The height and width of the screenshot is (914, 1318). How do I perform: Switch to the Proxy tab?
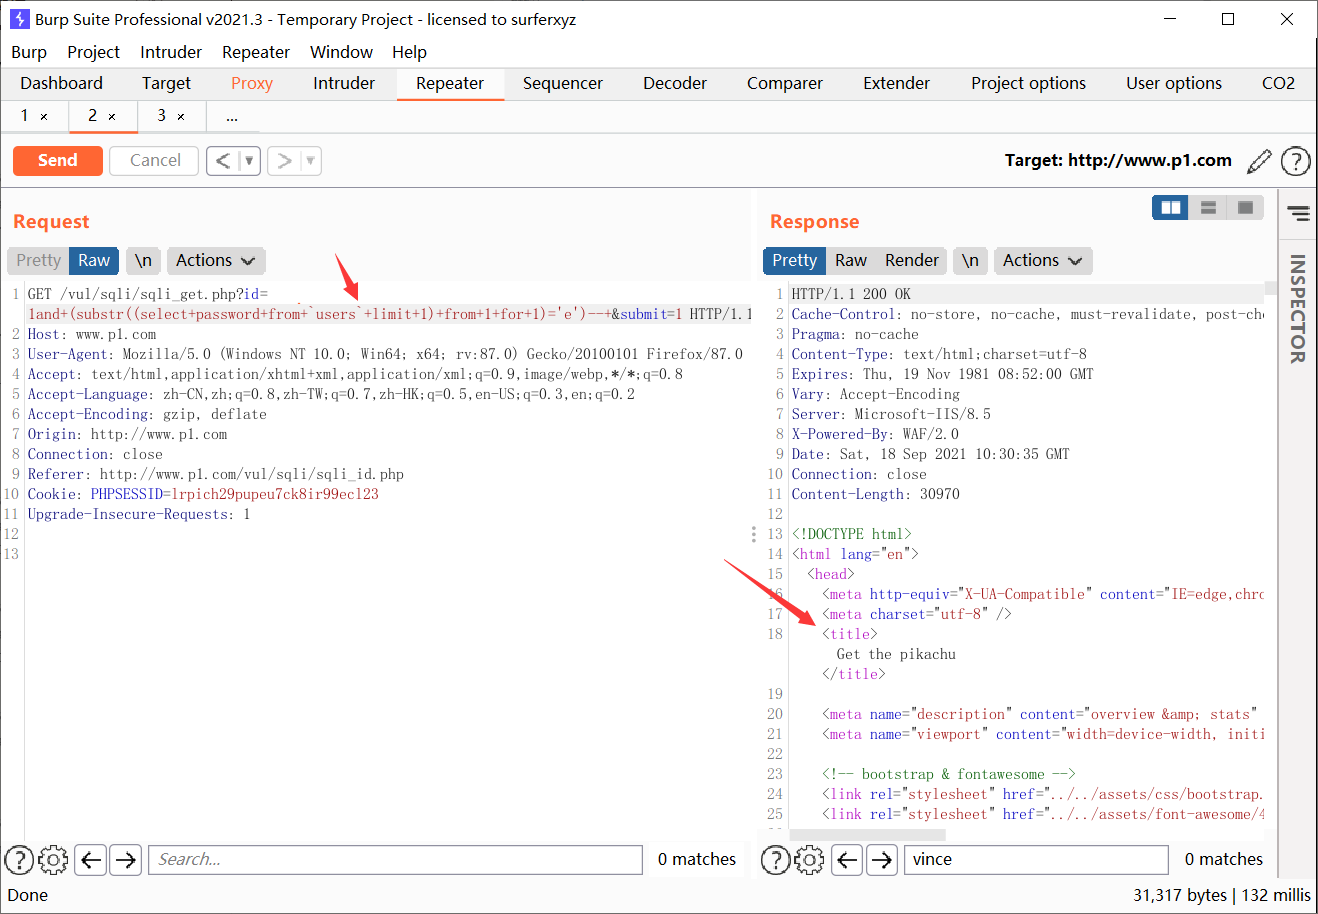click(252, 84)
